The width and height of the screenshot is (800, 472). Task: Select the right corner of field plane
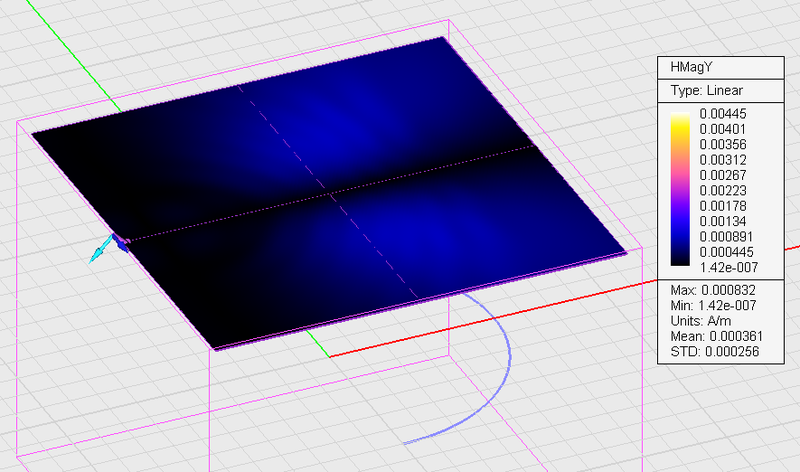pyautogui.click(x=626, y=253)
